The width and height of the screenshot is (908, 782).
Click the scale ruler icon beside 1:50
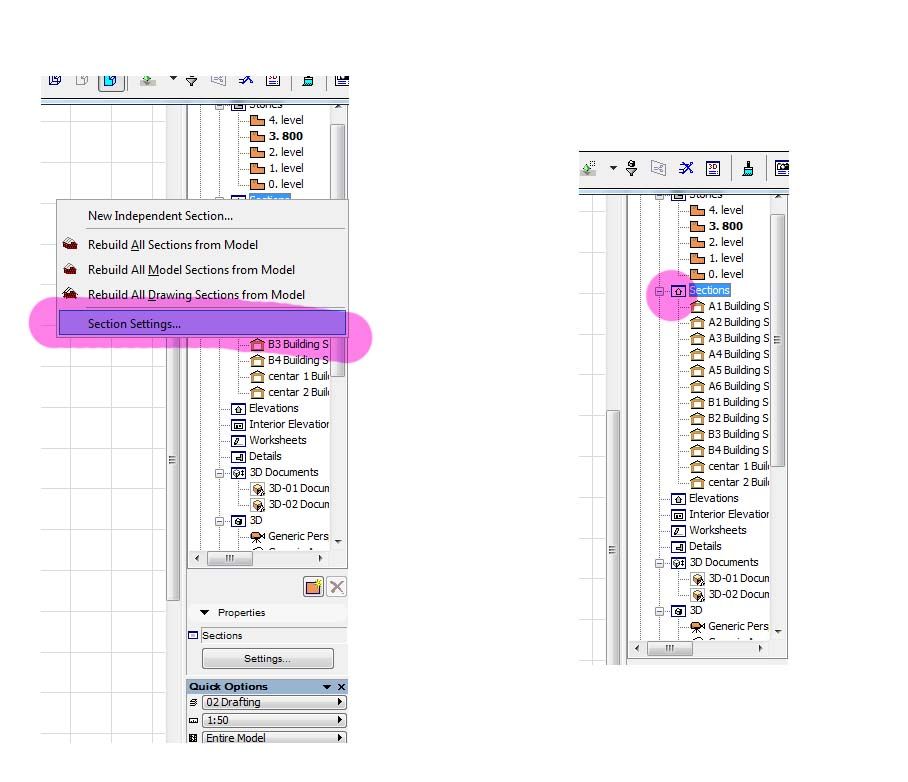(x=193, y=721)
